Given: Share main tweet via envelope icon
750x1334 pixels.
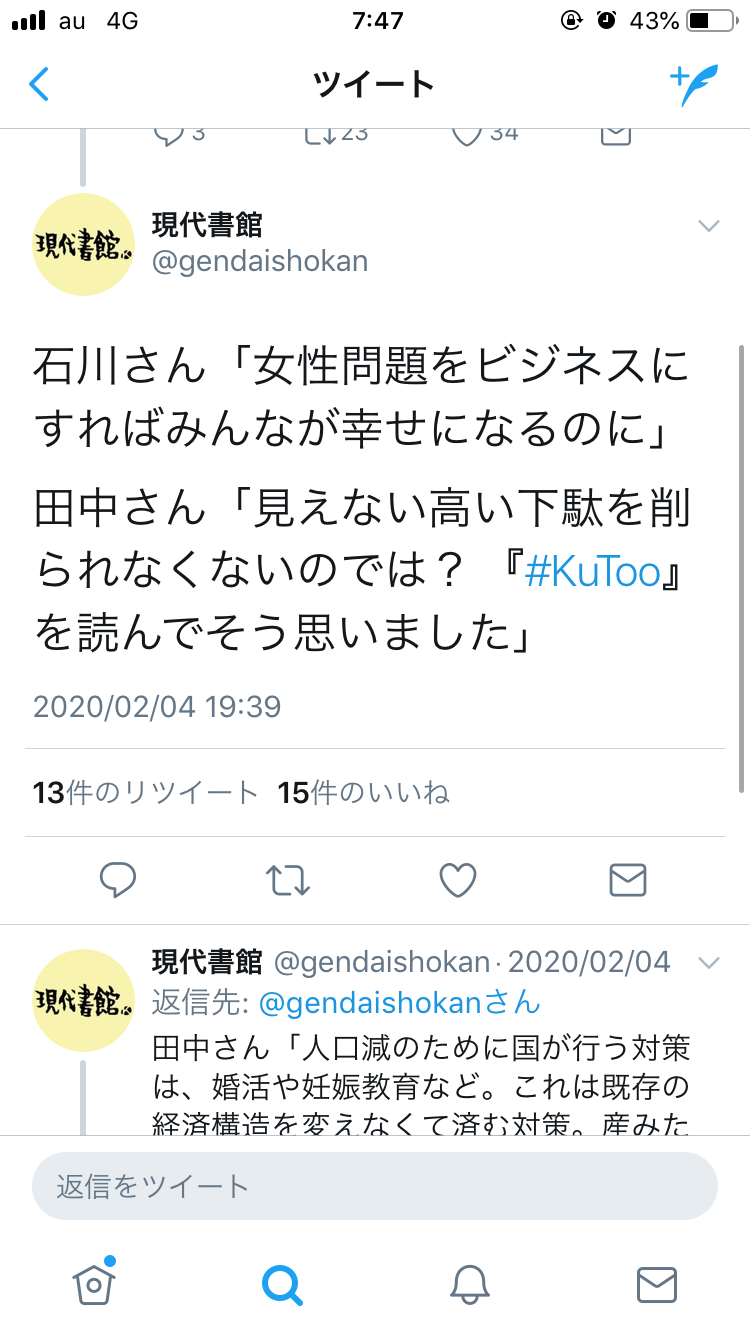Looking at the screenshot, I should coord(628,880).
